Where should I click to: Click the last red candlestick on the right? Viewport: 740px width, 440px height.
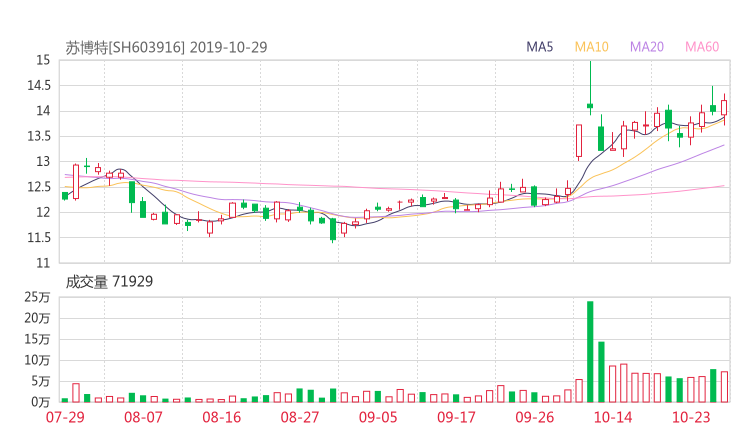tap(724, 108)
